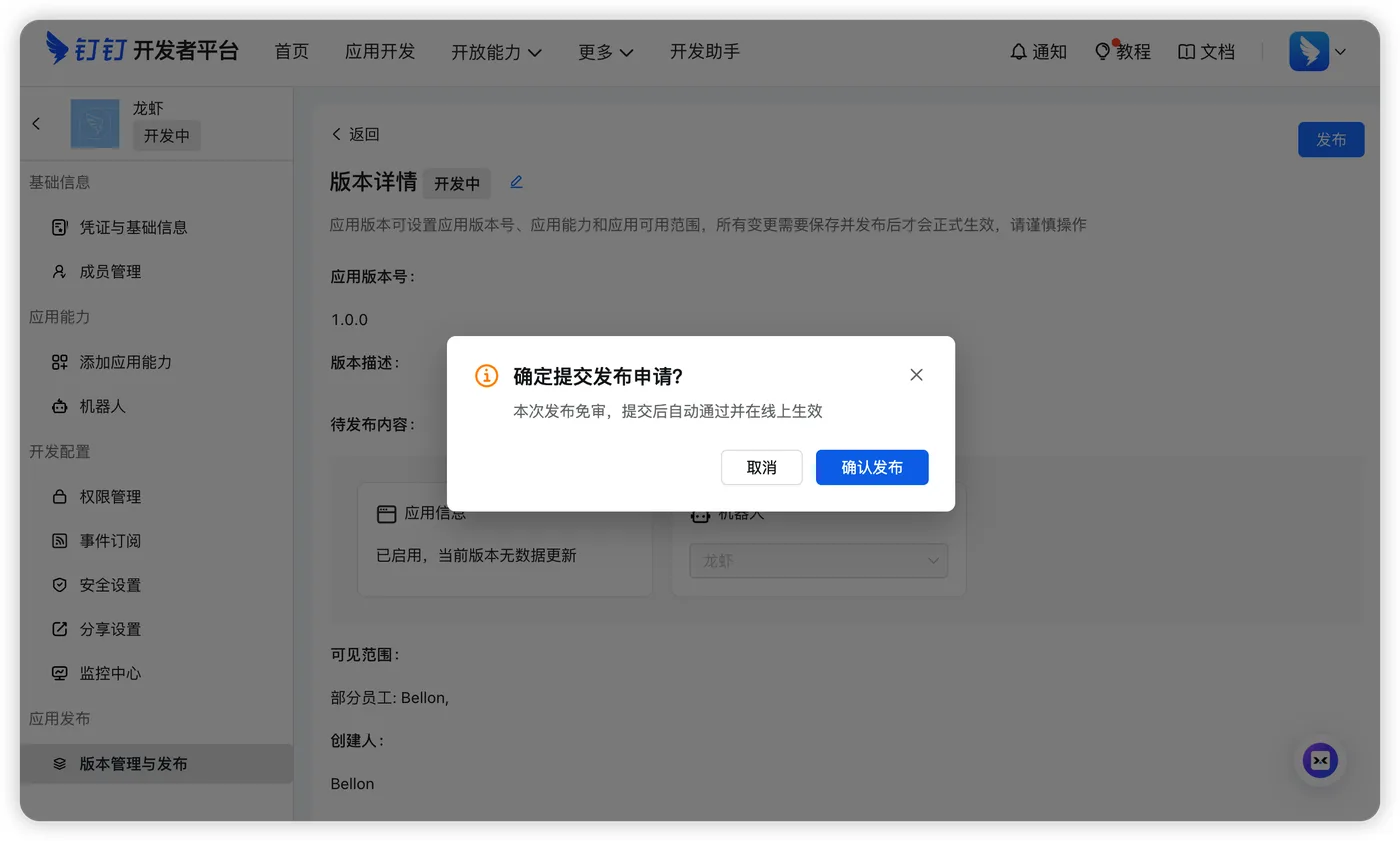This screenshot has height=841, width=1400.
Task: Open the 文档 documentation book
Action: coord(1206,51)
